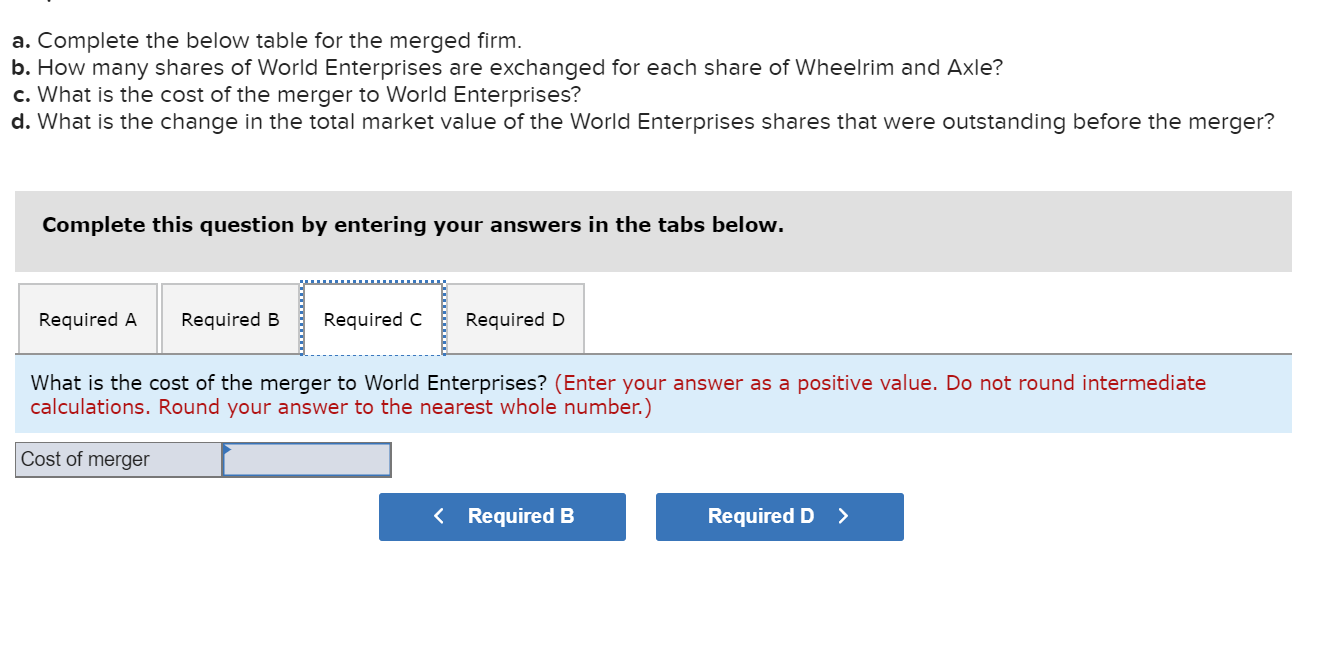Image resolution: width=1343 pixels, height=657 pixels.
Task: View the Required D tab
Action: coord(514,318)
